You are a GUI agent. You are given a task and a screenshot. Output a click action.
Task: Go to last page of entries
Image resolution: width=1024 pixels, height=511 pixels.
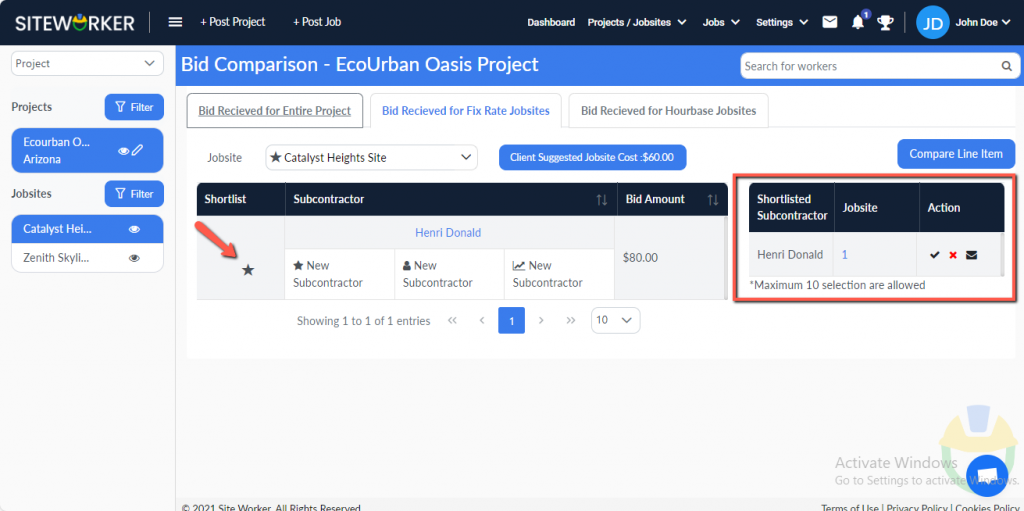(x=571, y=321)
